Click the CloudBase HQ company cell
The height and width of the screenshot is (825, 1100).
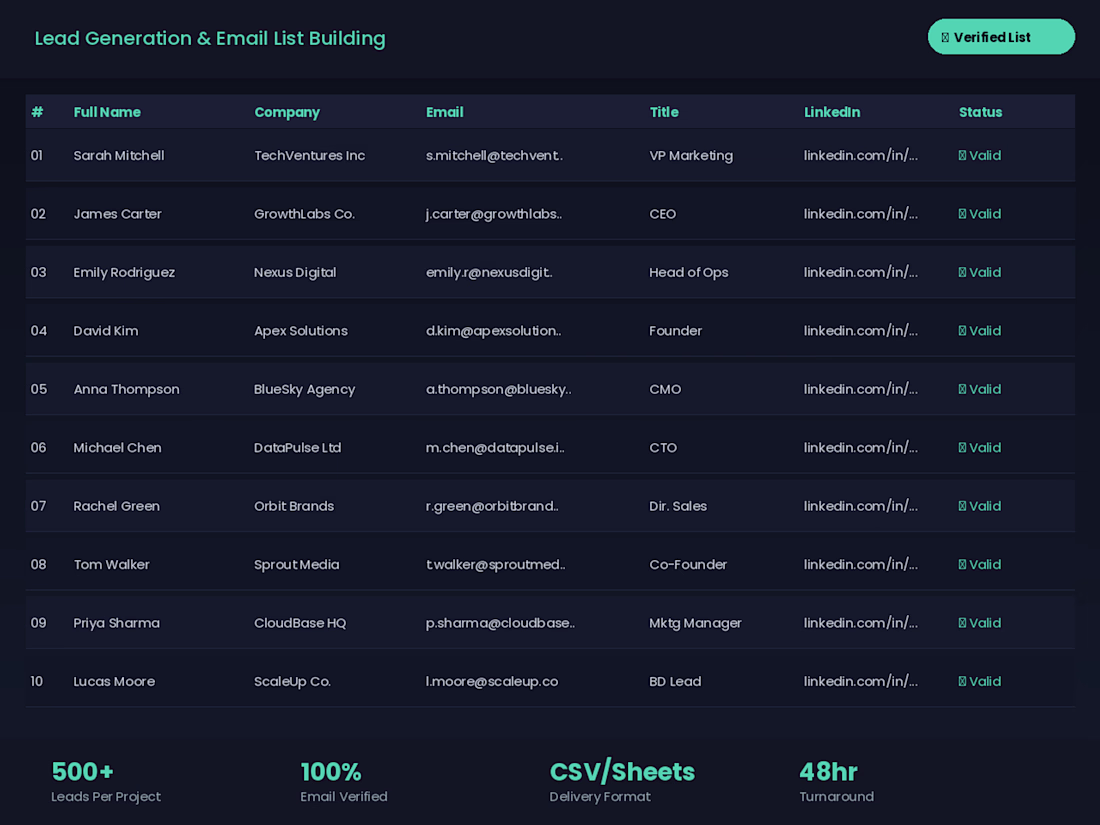(x=300, y=623)
